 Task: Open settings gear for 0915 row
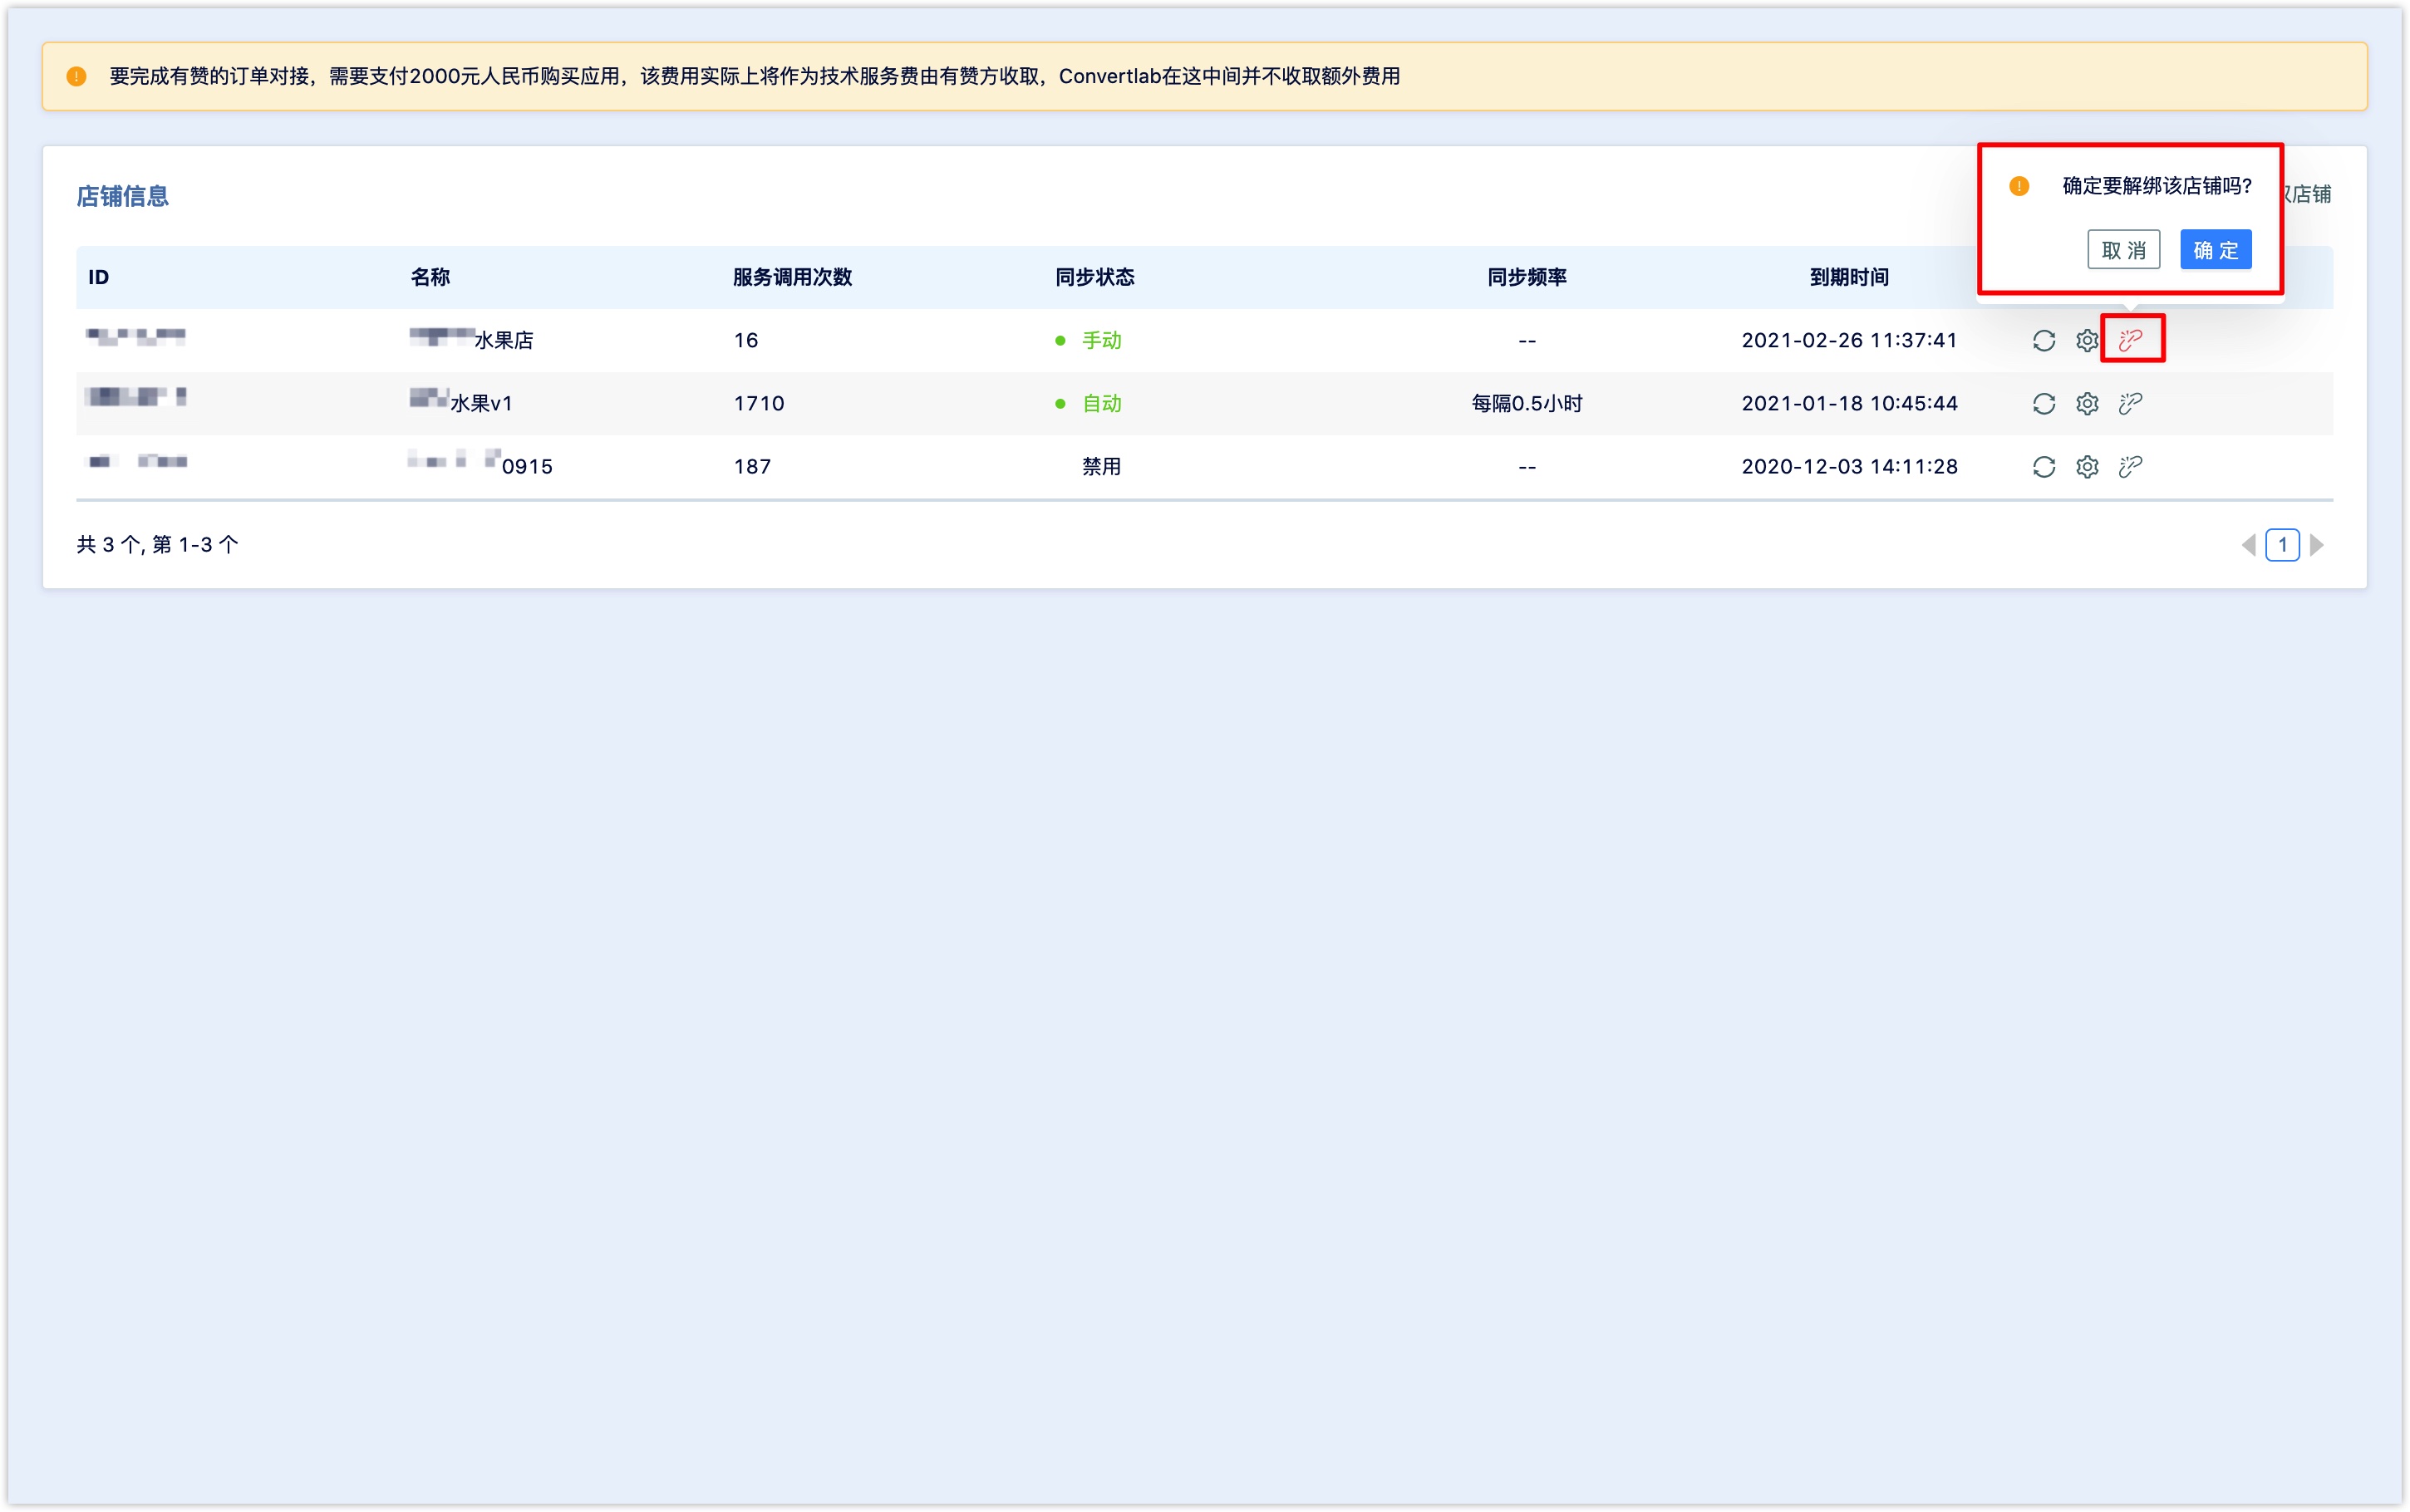tap(2086, 467)
